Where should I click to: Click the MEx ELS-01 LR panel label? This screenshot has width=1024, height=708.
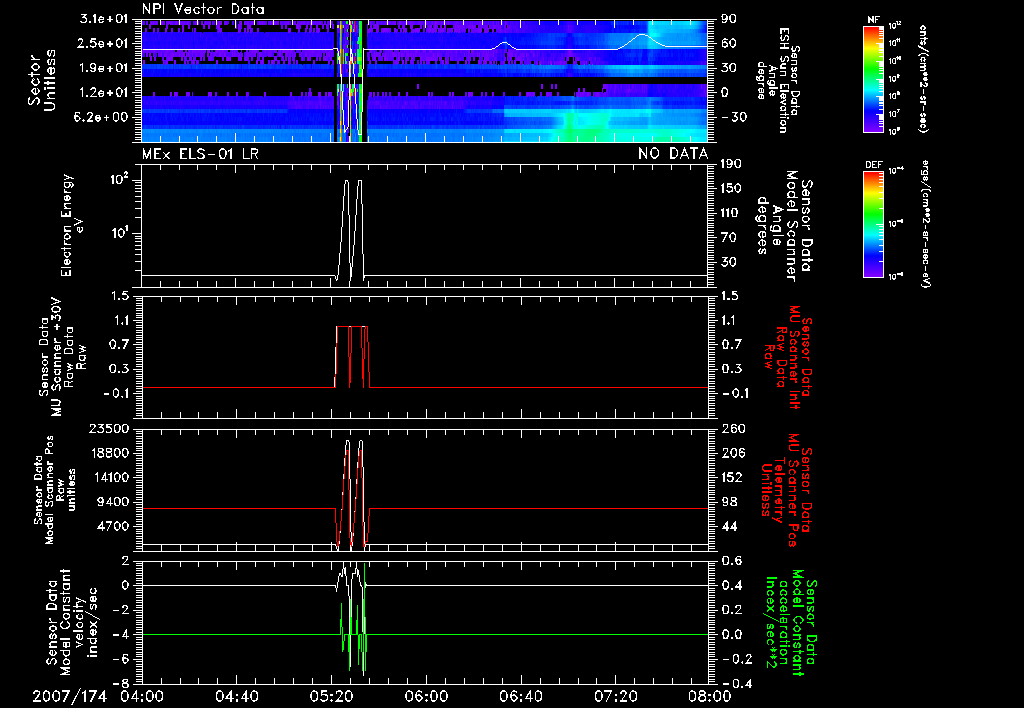pos(198,153)
